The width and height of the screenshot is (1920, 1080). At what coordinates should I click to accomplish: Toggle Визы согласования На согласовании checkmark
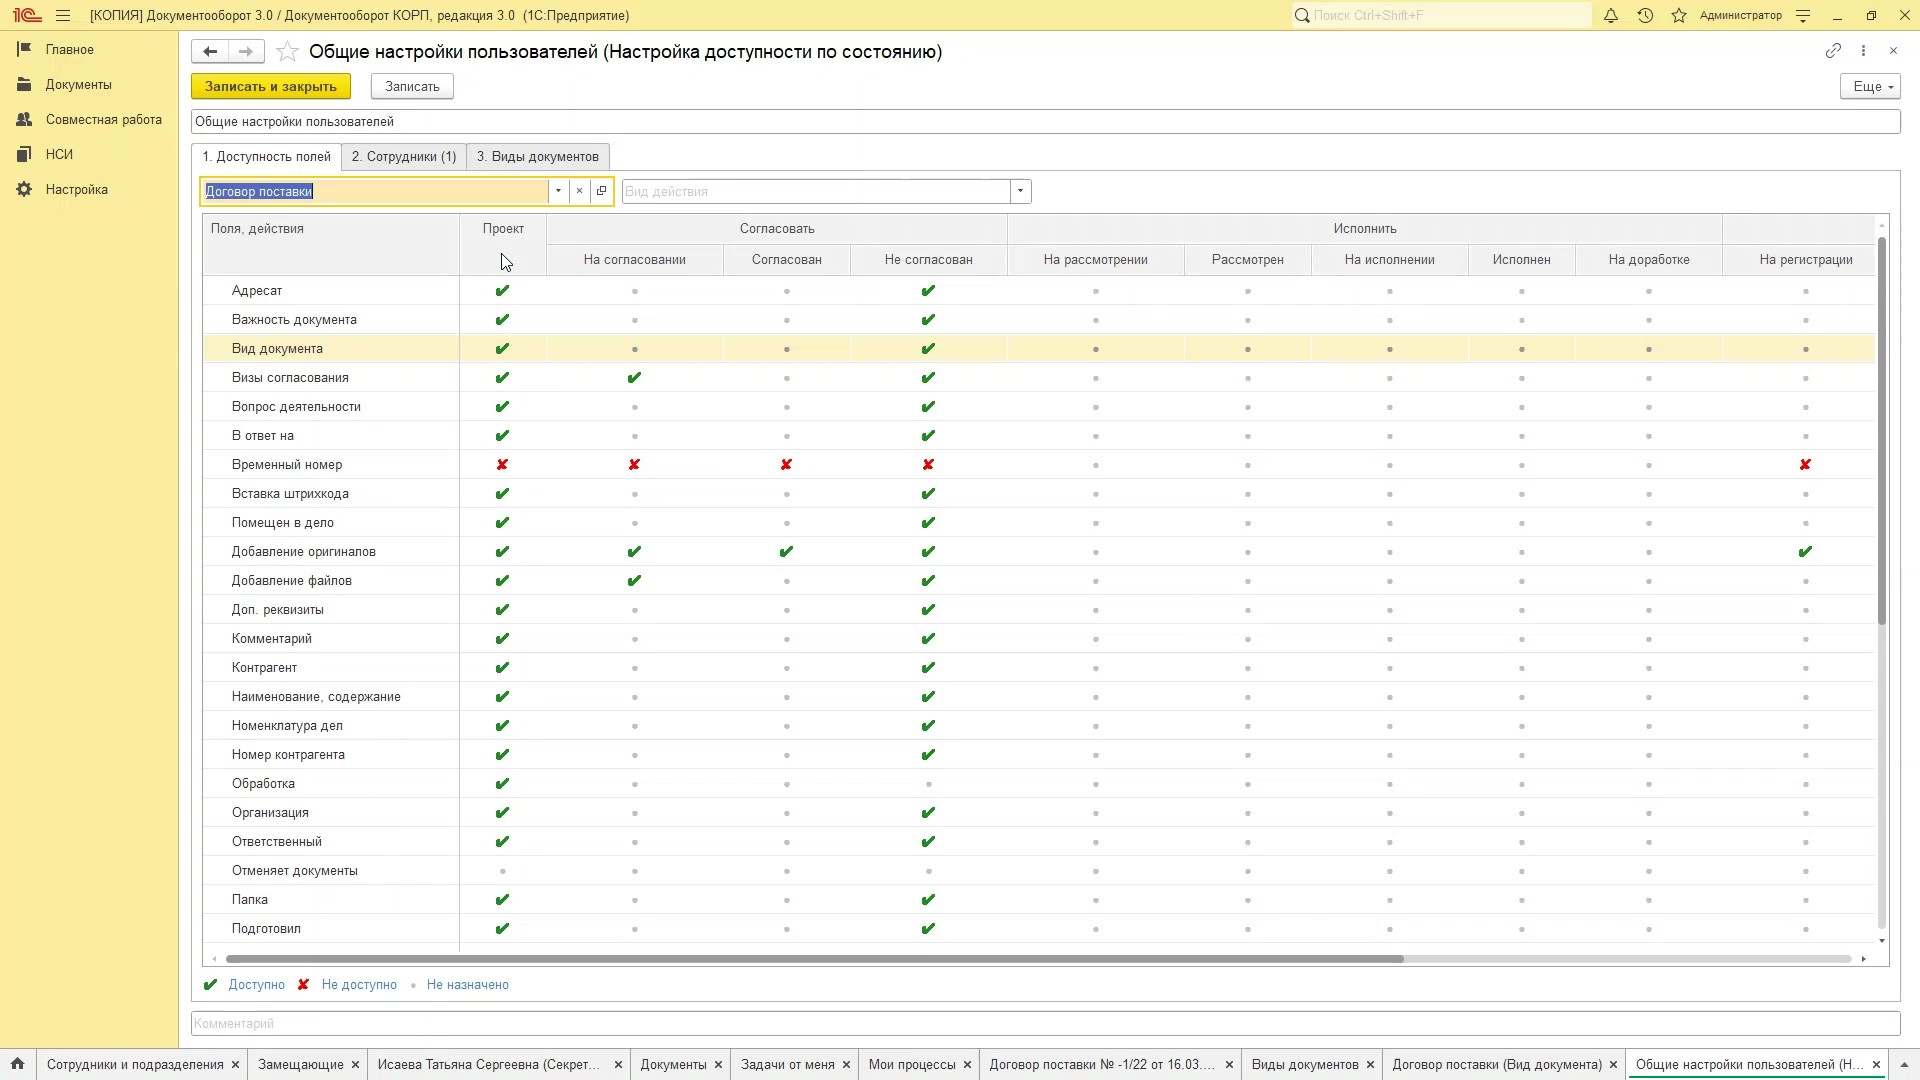[x=634, y=378]
